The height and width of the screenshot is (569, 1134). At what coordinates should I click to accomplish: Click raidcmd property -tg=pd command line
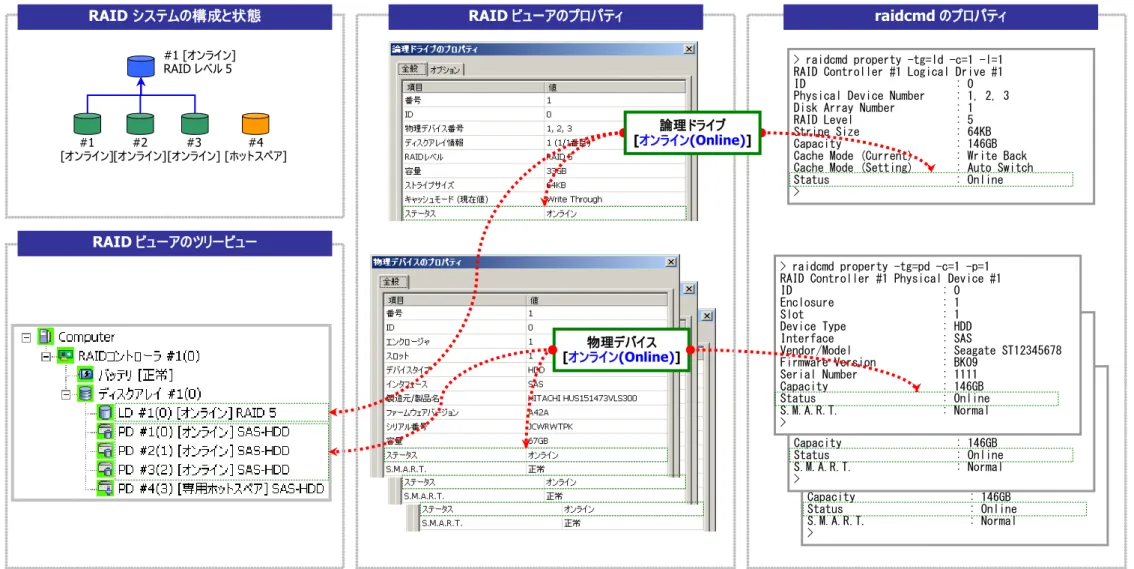tap(885, 266)
